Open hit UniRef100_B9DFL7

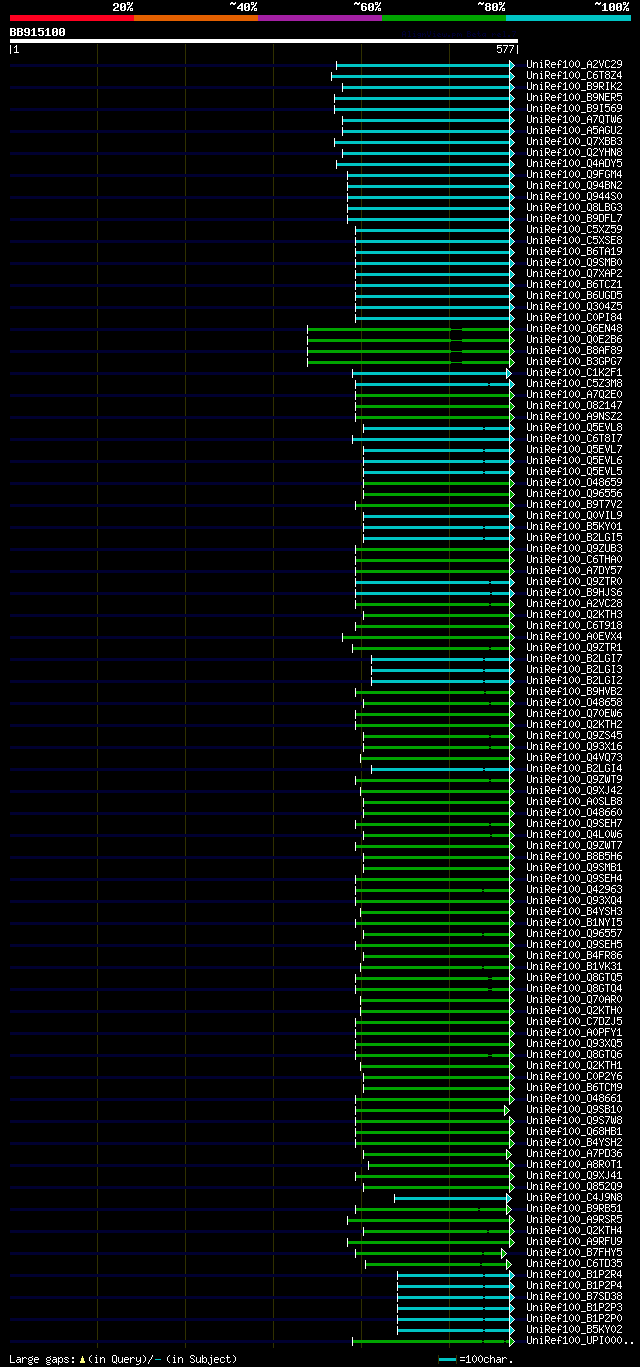click(x=574, y=218)
